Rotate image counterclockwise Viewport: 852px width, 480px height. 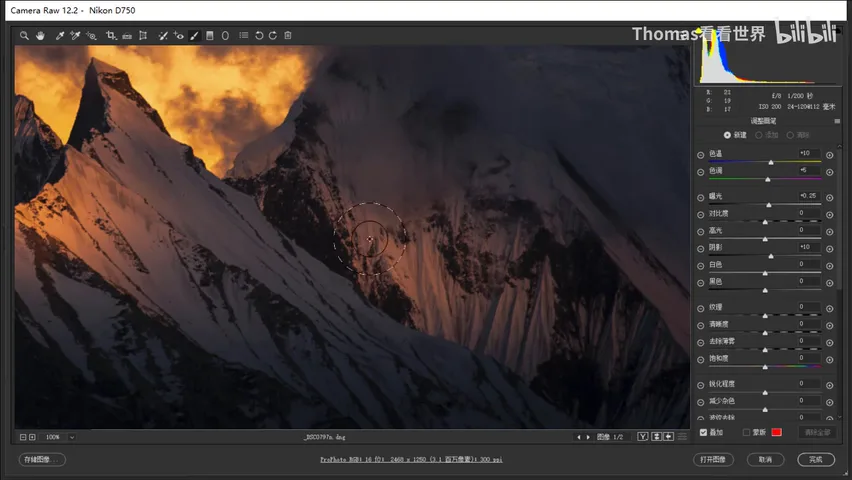259,35
